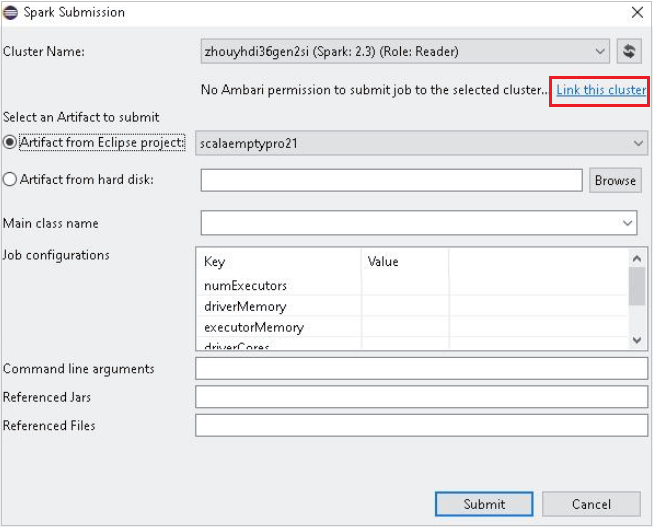Focus the Command line arguments field
This screenshot has width=653, height=527.
coord(421,368)
